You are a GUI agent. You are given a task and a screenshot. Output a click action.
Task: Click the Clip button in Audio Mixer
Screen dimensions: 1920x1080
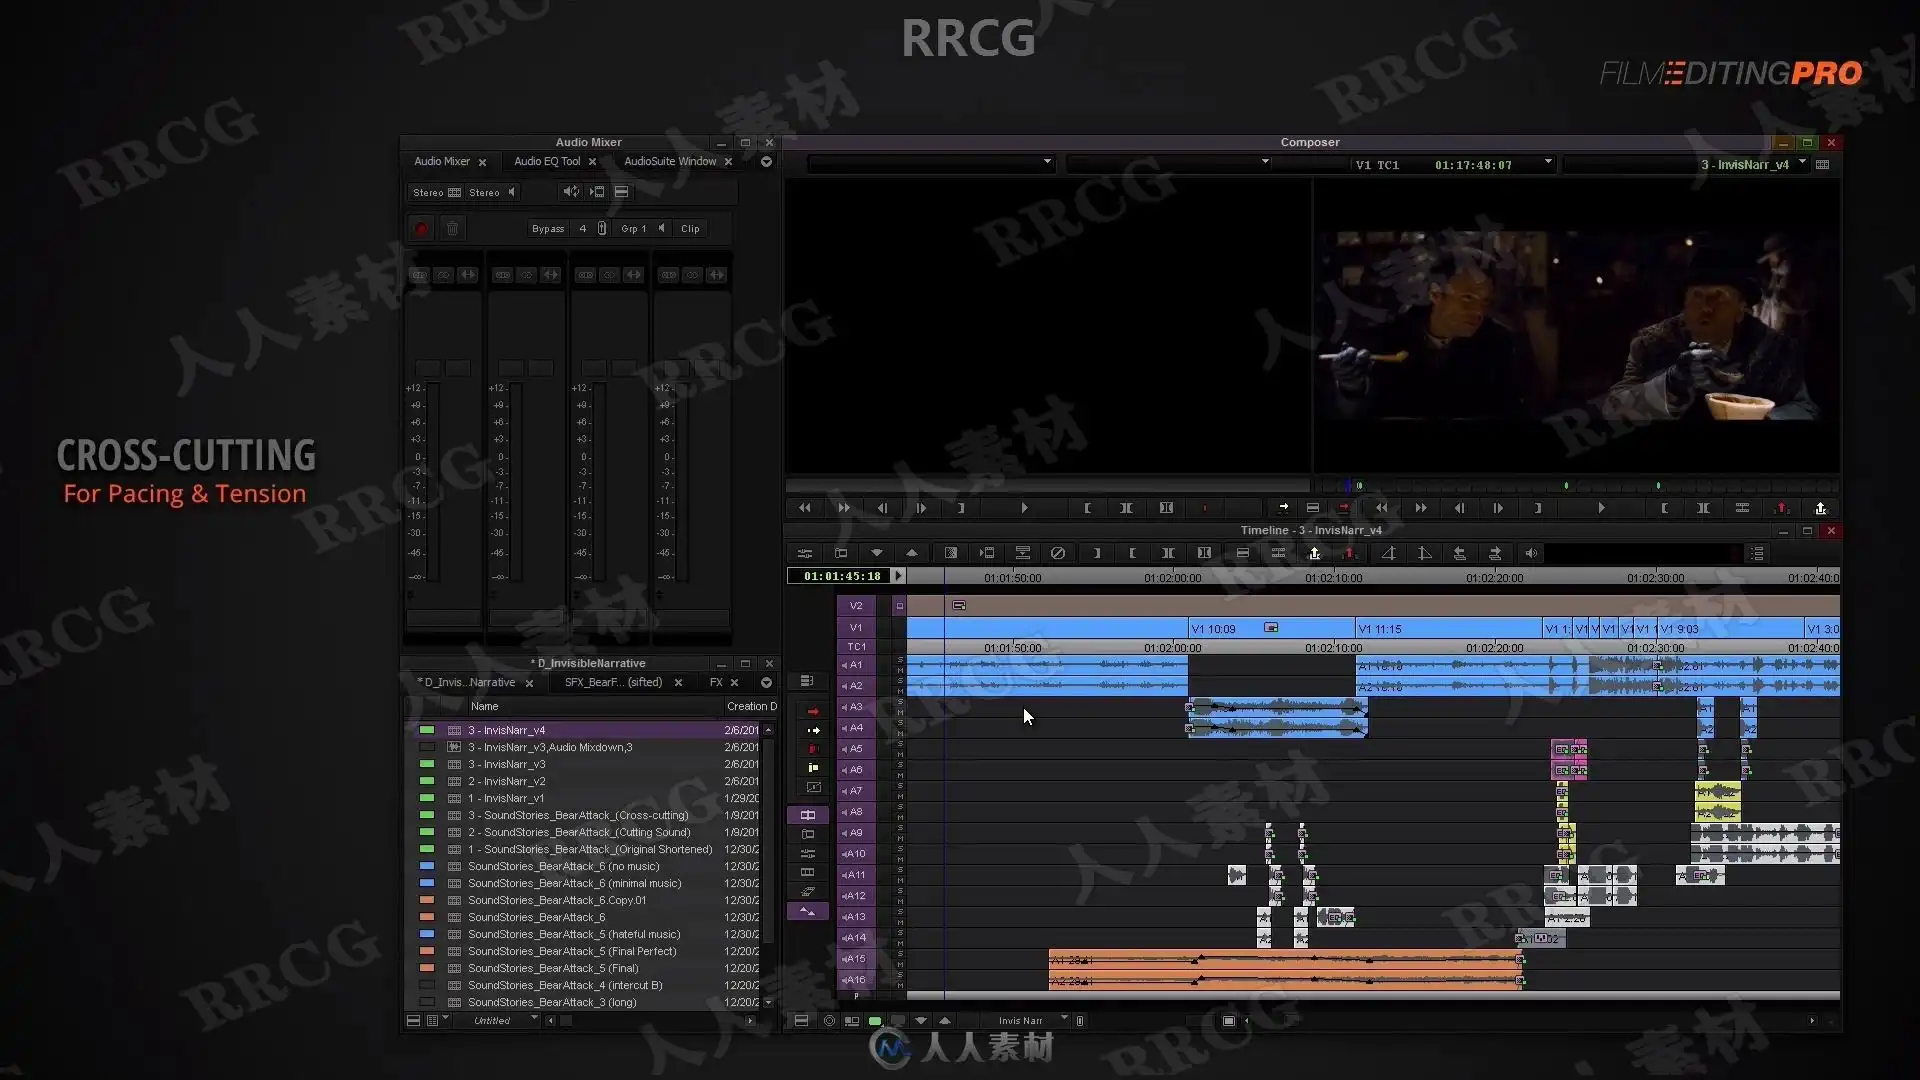point(690,229)
